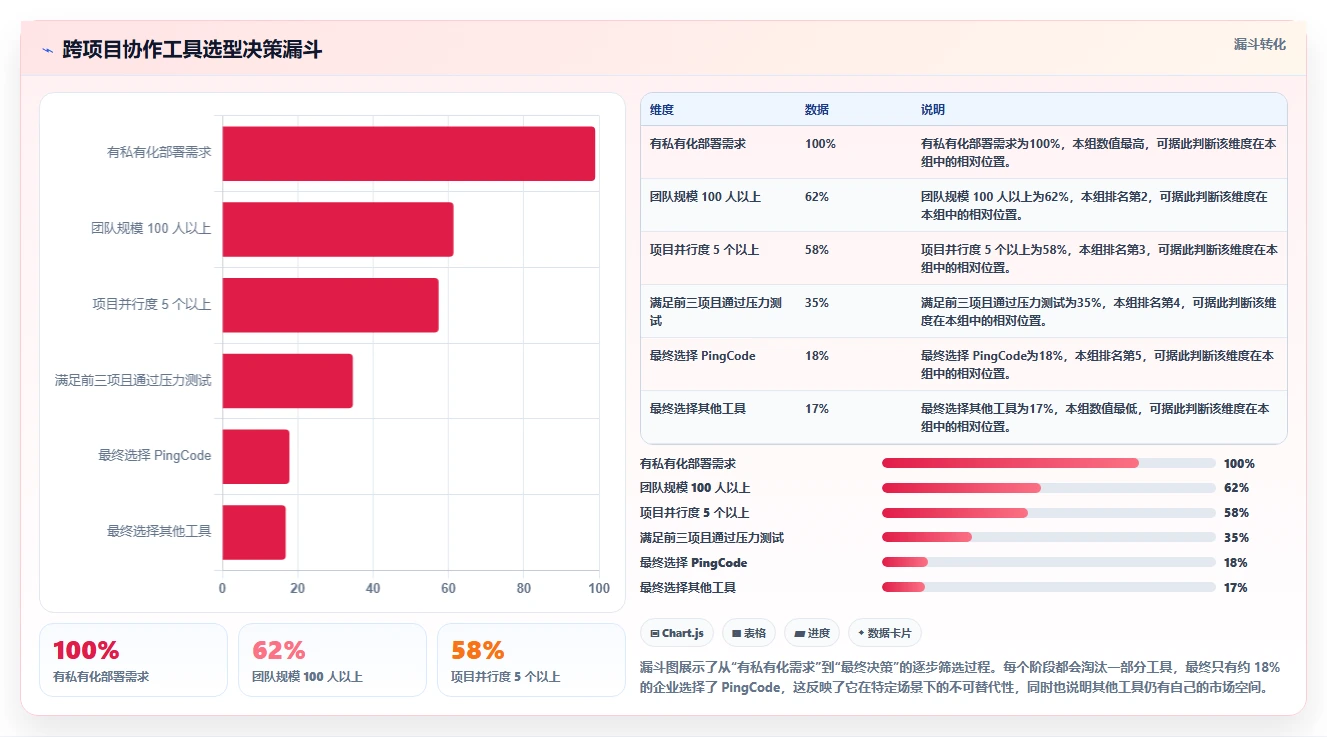Click the 最终选择 PingCode progress bar
Screen dimensions: 1327x737
tap(1049, 563)
